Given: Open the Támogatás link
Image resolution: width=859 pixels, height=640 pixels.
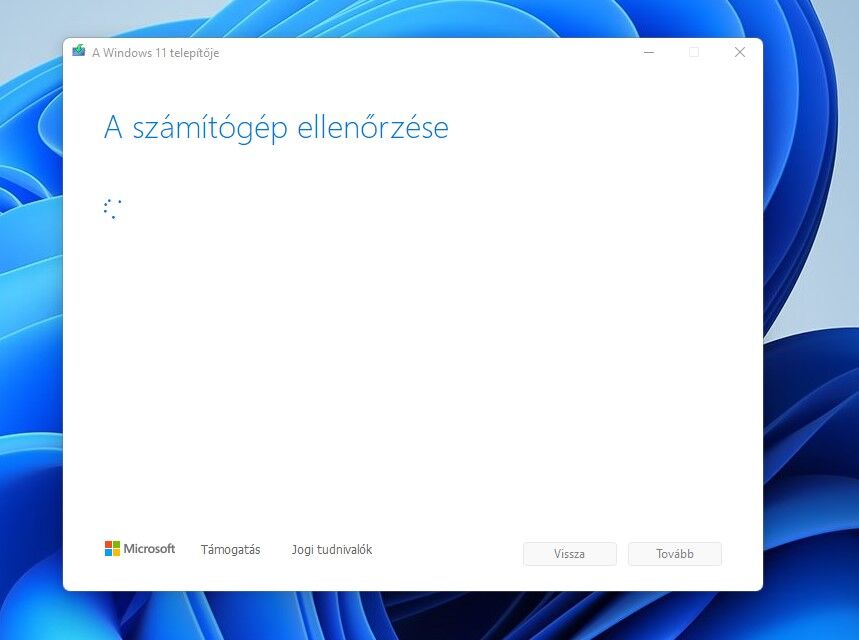Looking at the screenshot, I should coord(231,550).
